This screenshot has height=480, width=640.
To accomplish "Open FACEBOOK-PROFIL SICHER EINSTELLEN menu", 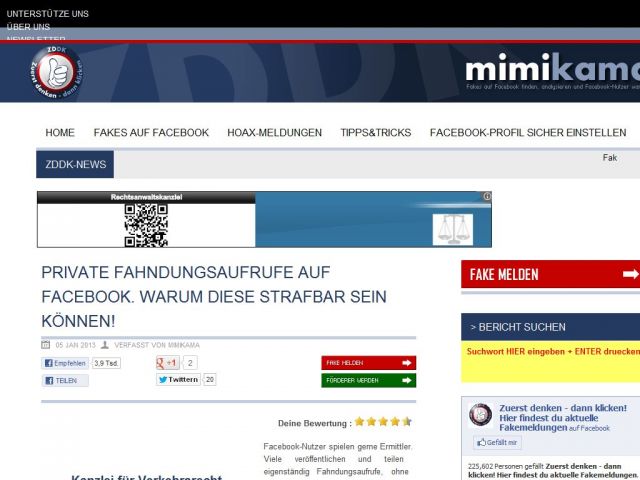I will click(x=528, y=133).
